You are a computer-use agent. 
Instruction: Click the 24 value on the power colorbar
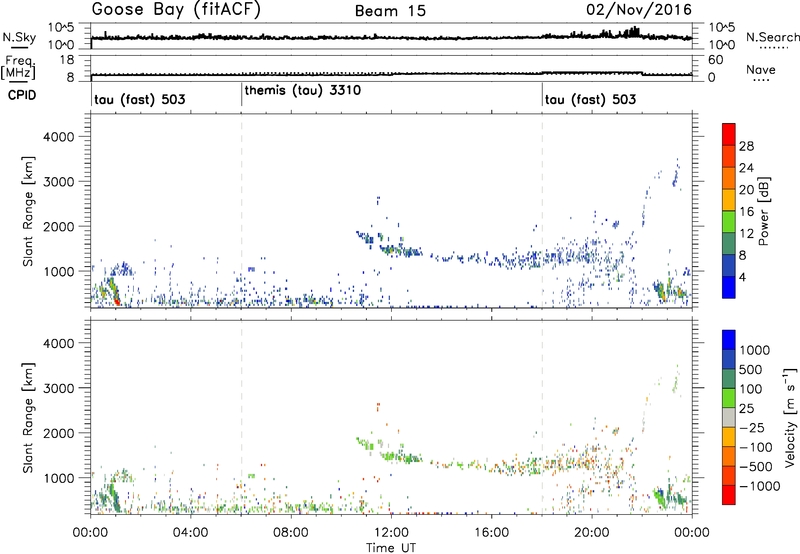746,168
